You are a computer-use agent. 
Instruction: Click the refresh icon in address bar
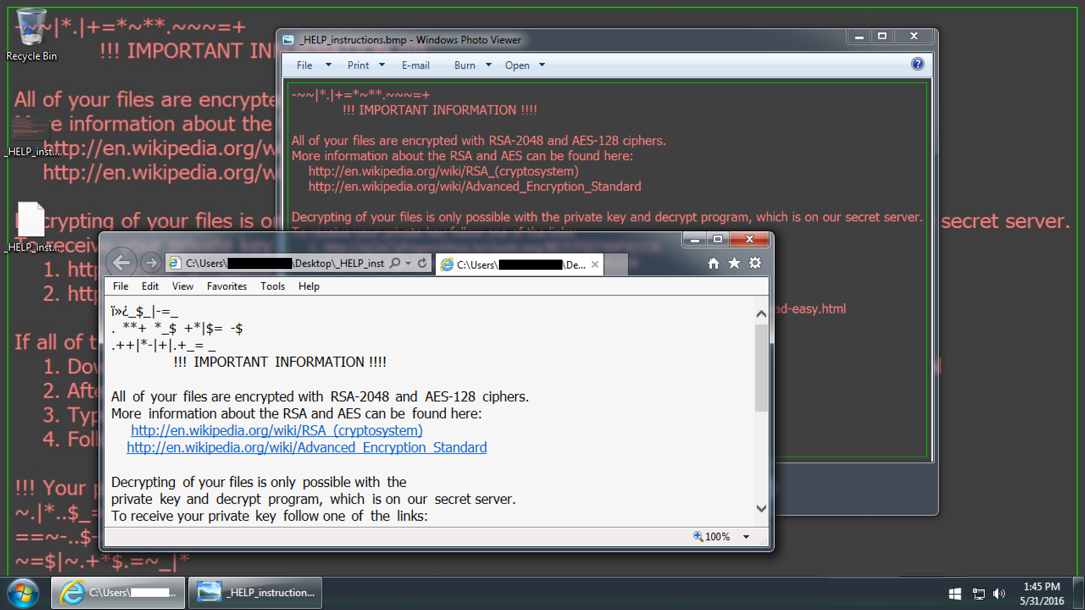pos(422,264)
